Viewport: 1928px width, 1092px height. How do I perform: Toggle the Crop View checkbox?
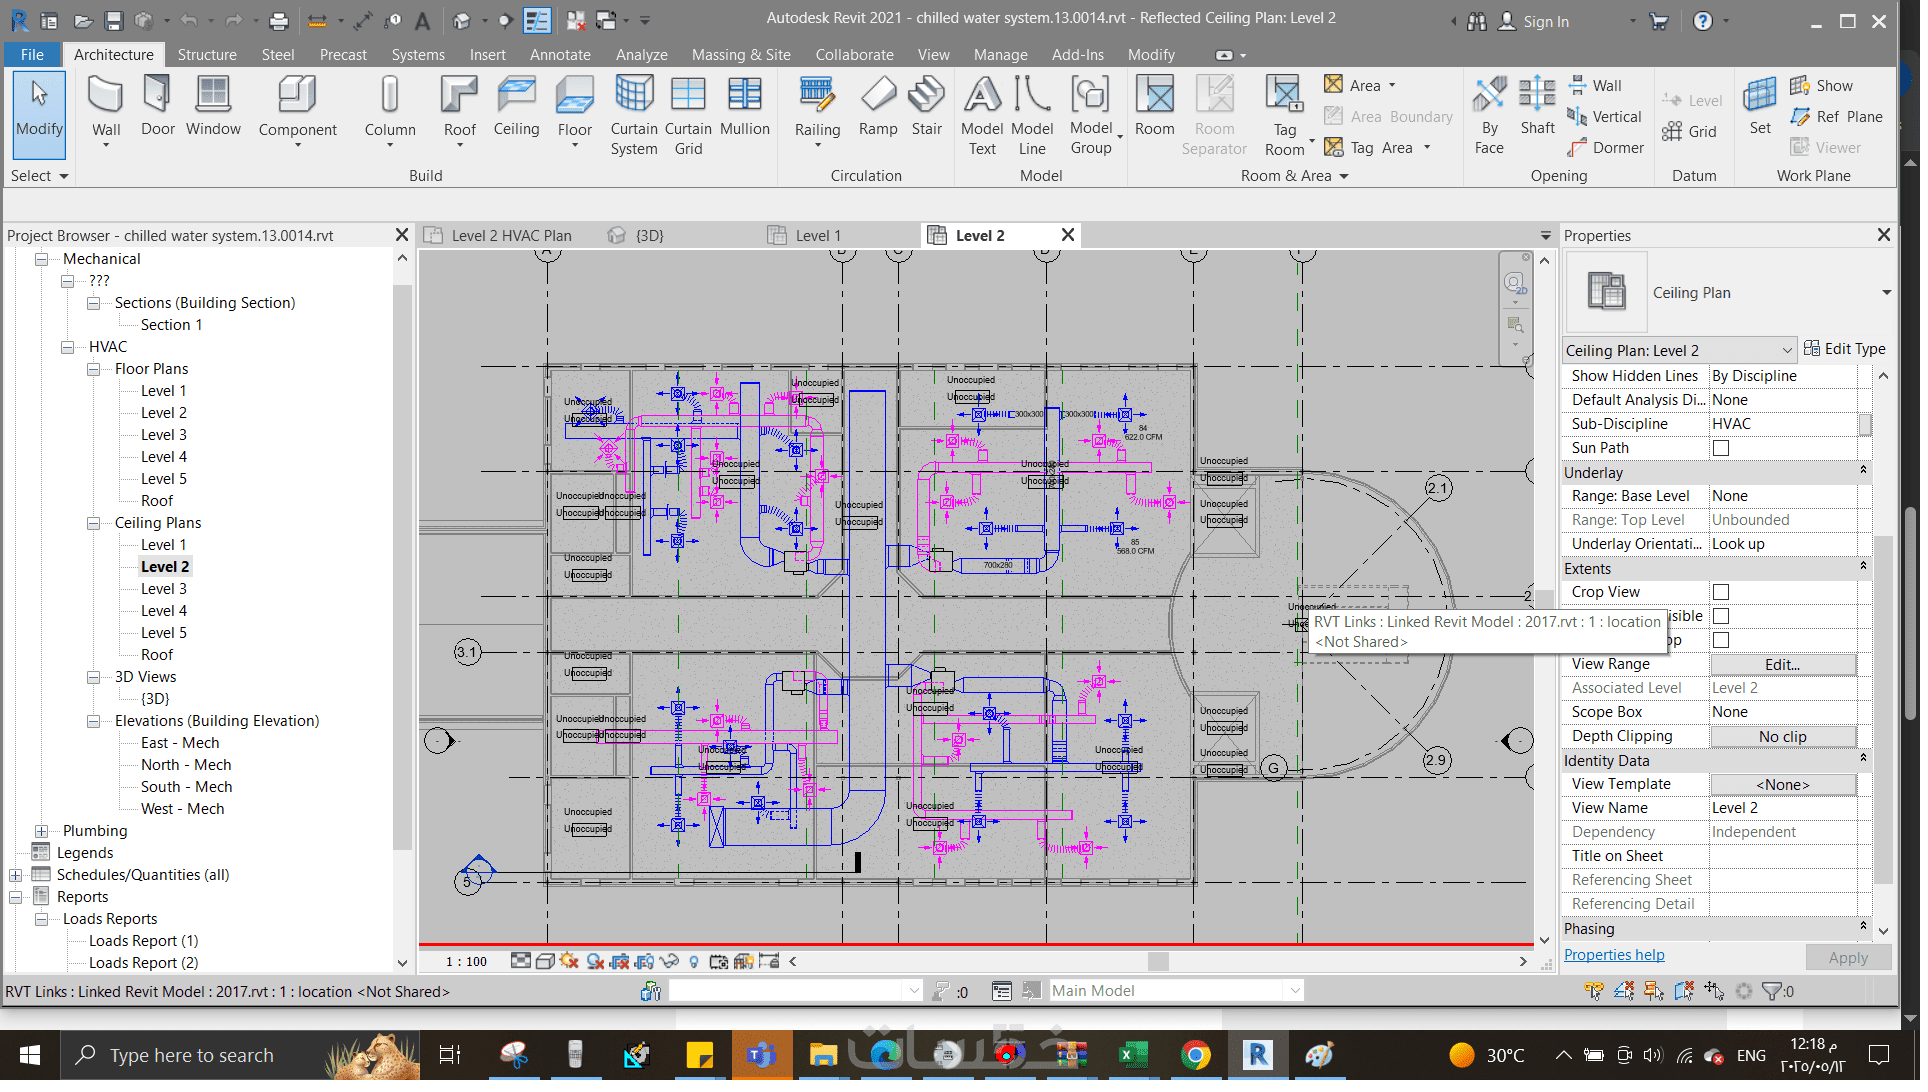1721,593
